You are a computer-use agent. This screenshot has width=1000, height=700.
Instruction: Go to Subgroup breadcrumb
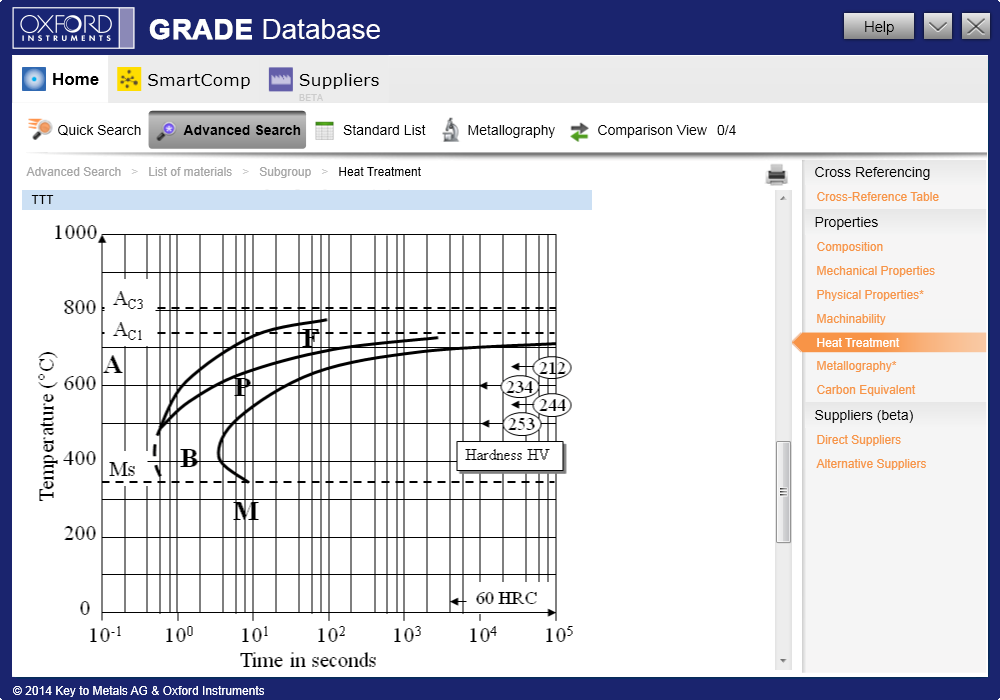(285, 171)
